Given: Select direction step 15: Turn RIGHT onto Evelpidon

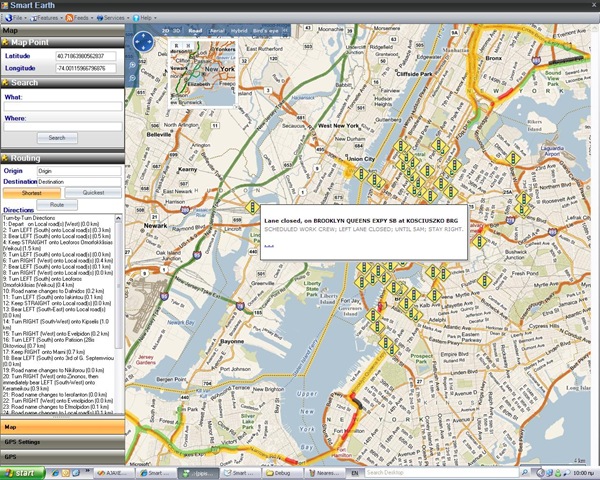Looking at the screenshot, I should click(x=56, y=334).
